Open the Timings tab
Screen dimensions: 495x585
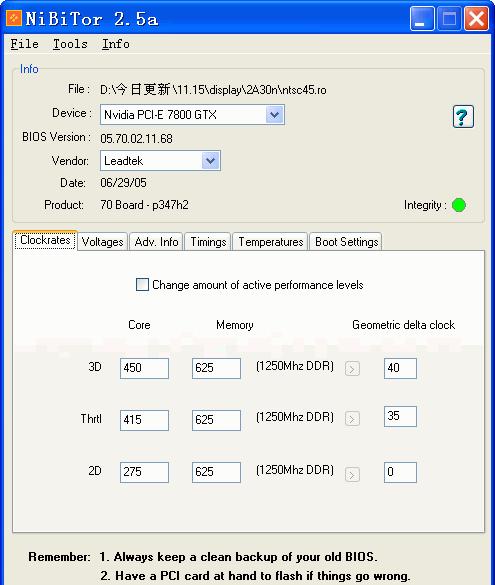208,242
